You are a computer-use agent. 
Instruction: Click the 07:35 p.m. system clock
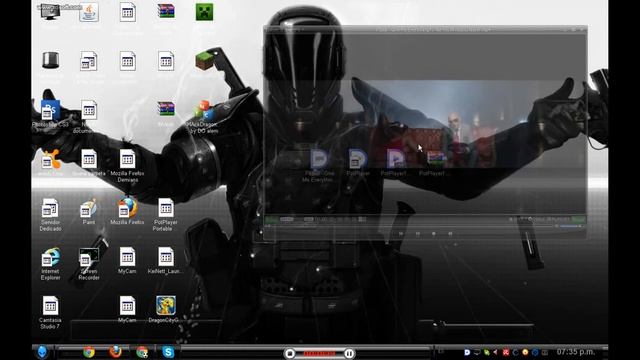(576, 351)
